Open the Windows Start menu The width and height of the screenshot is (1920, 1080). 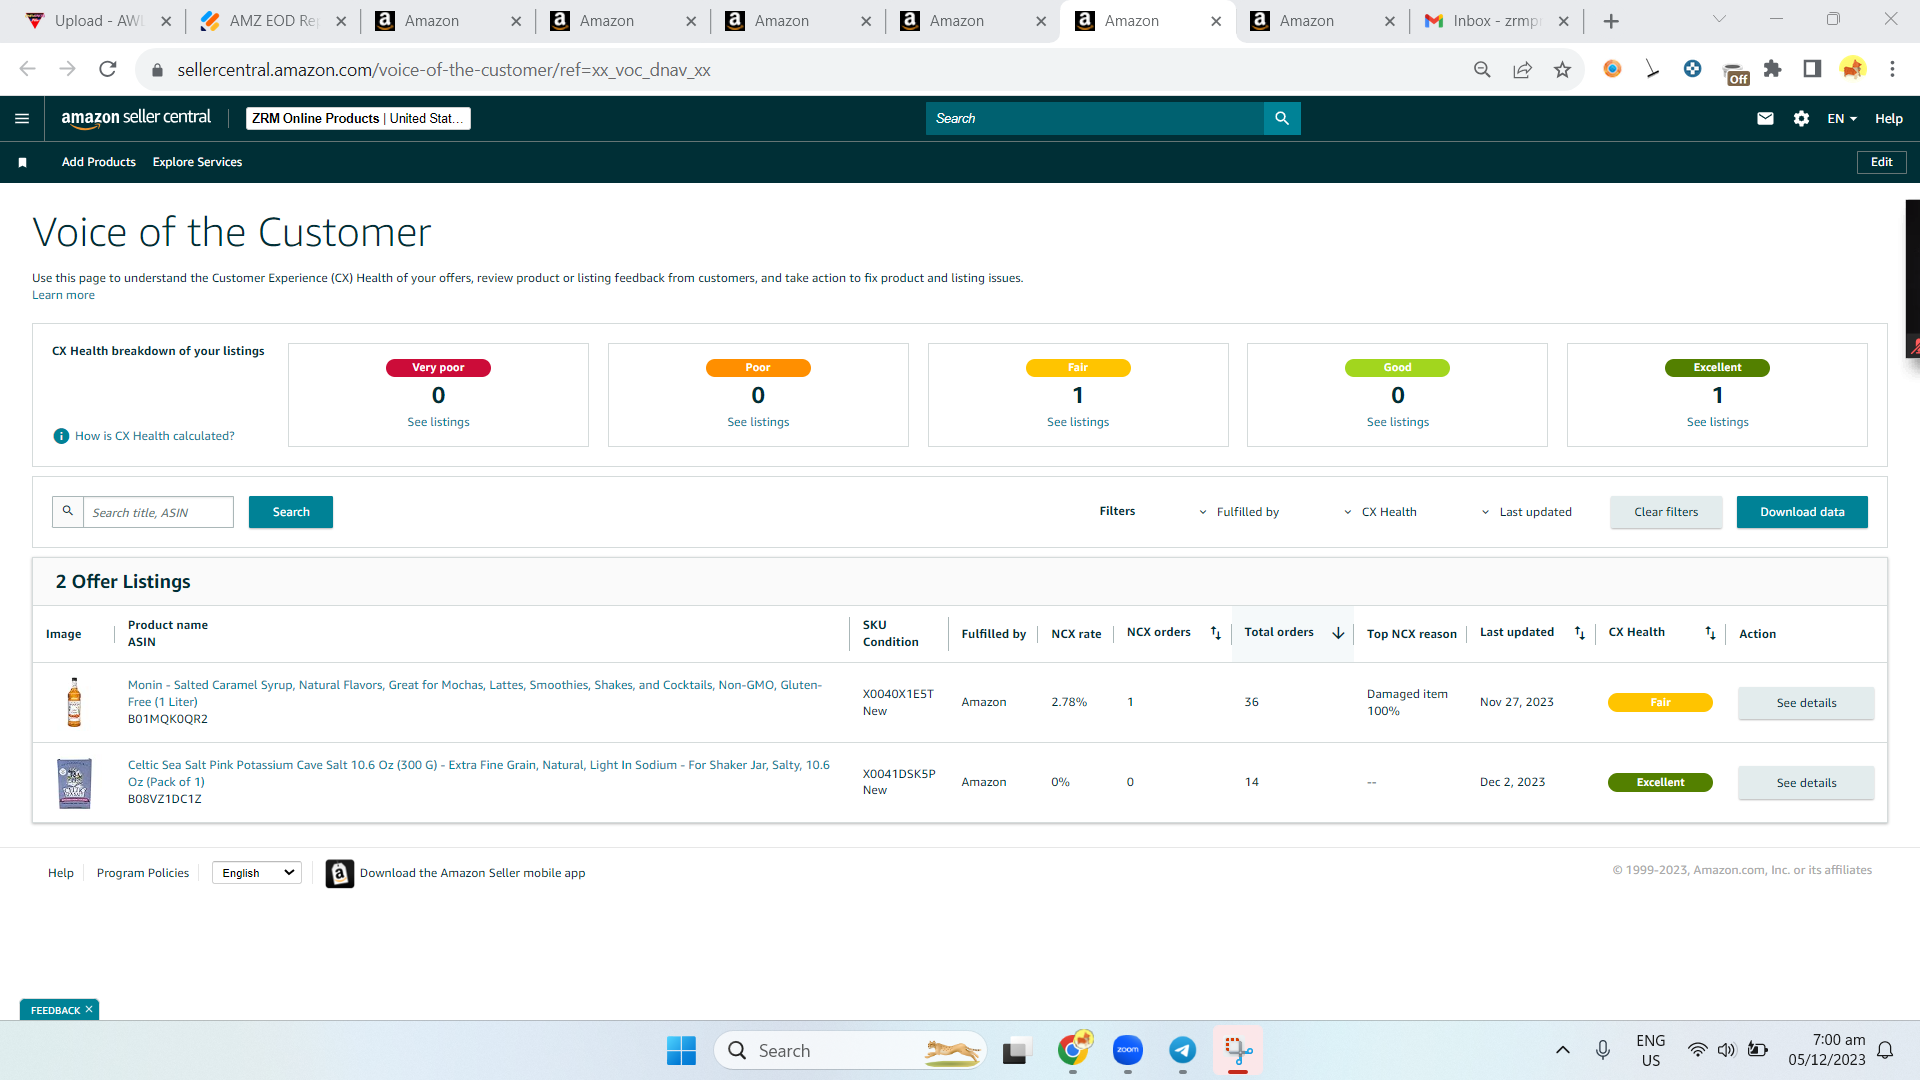tap(681, 1050)
